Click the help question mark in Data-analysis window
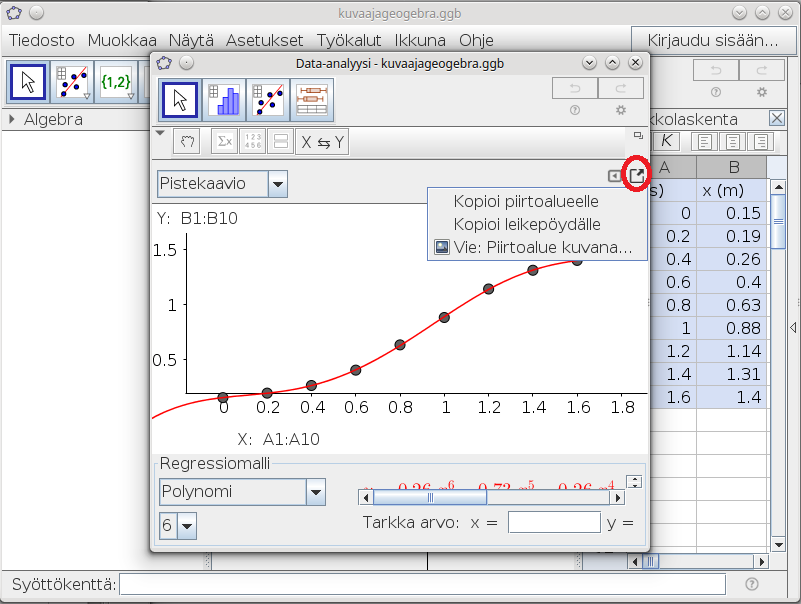Image resolution: width=801 pixels, height=604 pixels. [575, 110]
